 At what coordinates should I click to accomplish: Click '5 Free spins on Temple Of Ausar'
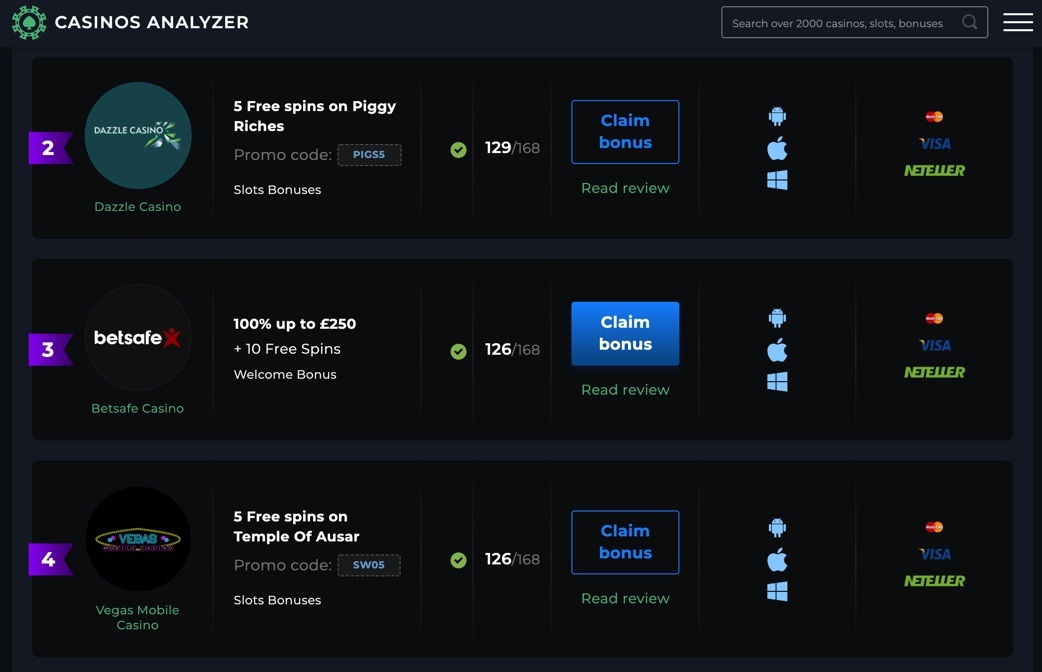296,526
